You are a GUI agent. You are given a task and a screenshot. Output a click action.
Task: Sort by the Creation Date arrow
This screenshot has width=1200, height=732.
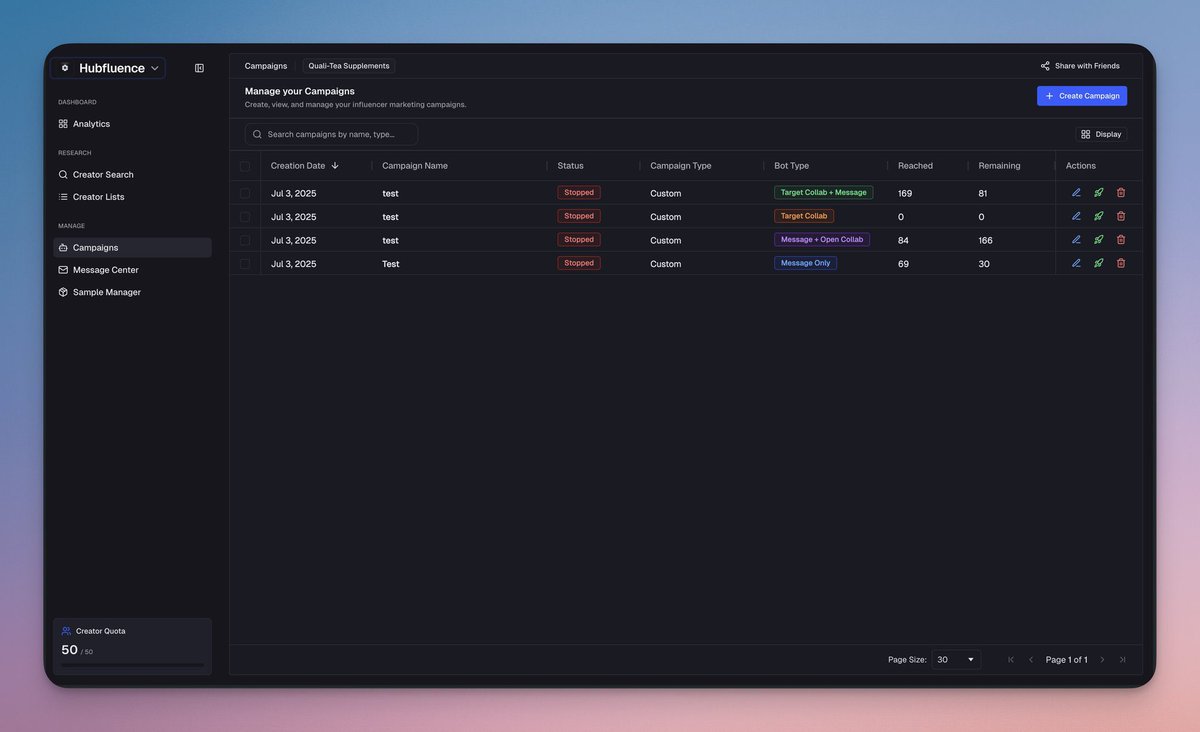coord(335,166)
